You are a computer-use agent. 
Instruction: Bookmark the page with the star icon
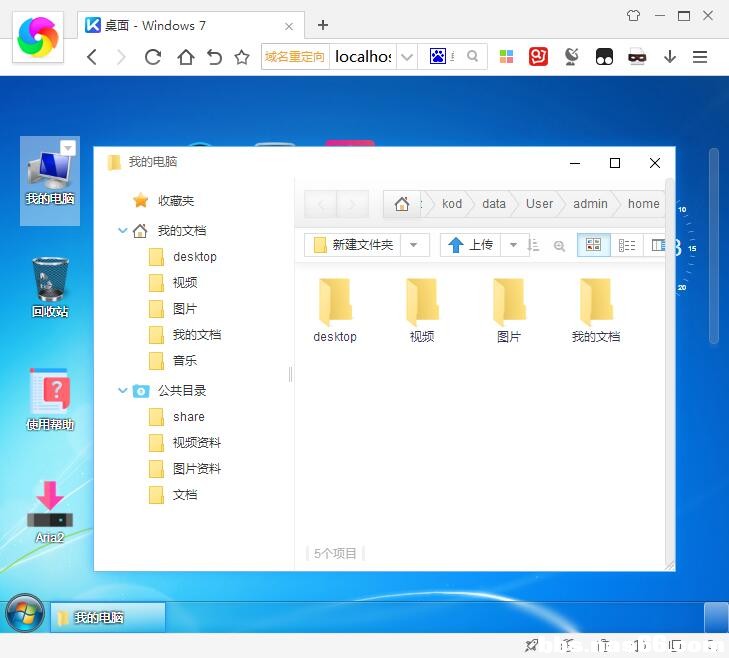(x=242, y=57)
